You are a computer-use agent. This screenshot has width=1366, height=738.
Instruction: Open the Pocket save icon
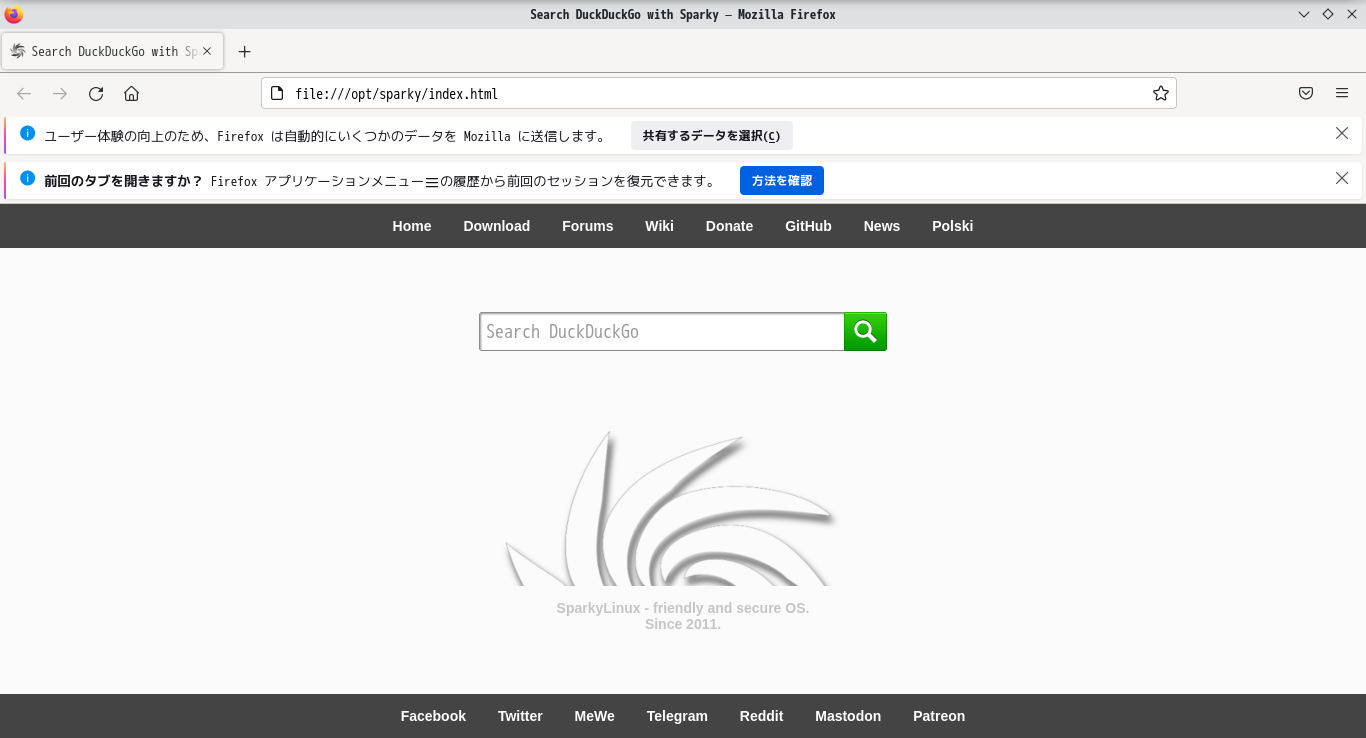coord(1306,93)
